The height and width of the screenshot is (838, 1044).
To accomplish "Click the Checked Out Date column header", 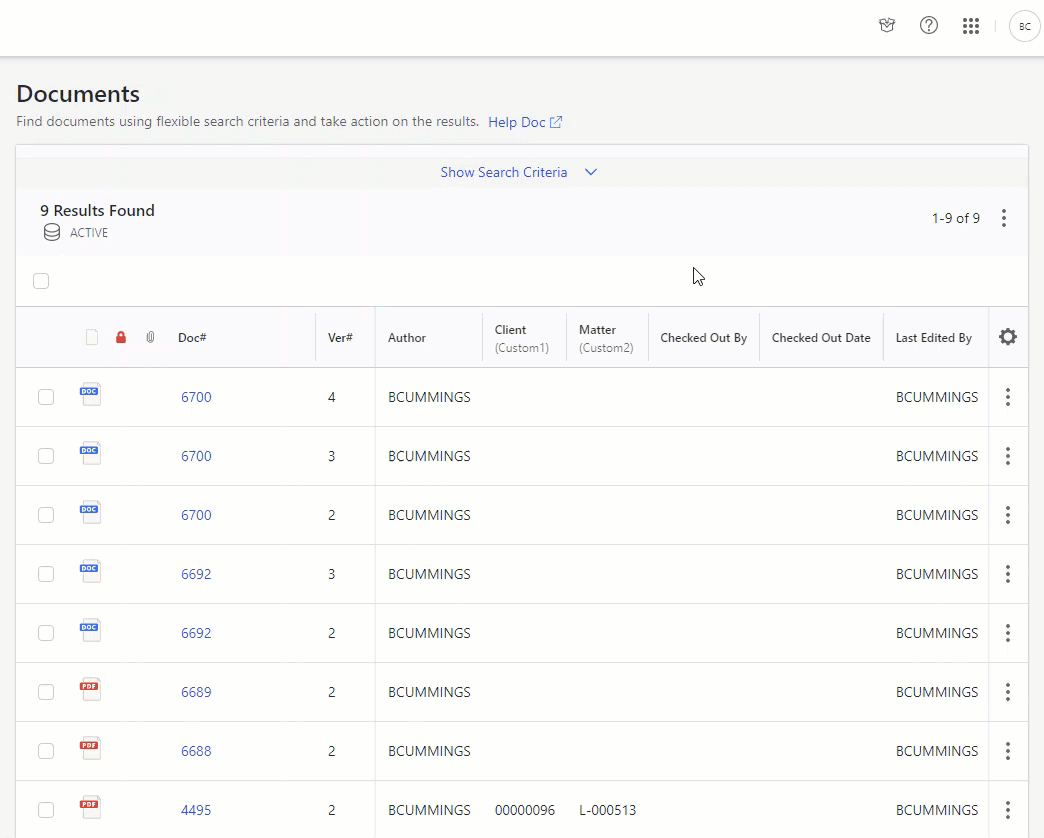I will 821,338.
